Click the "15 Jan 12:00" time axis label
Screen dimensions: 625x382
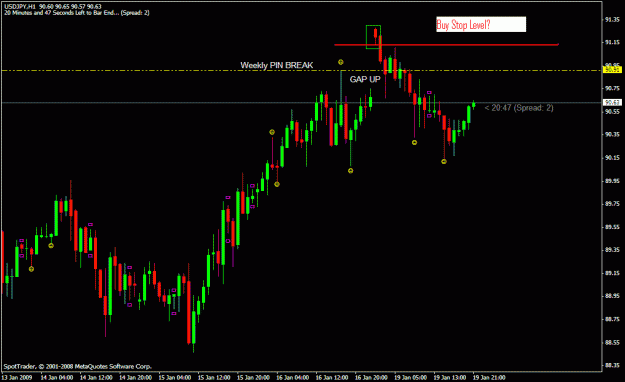[x=214, y=377]
